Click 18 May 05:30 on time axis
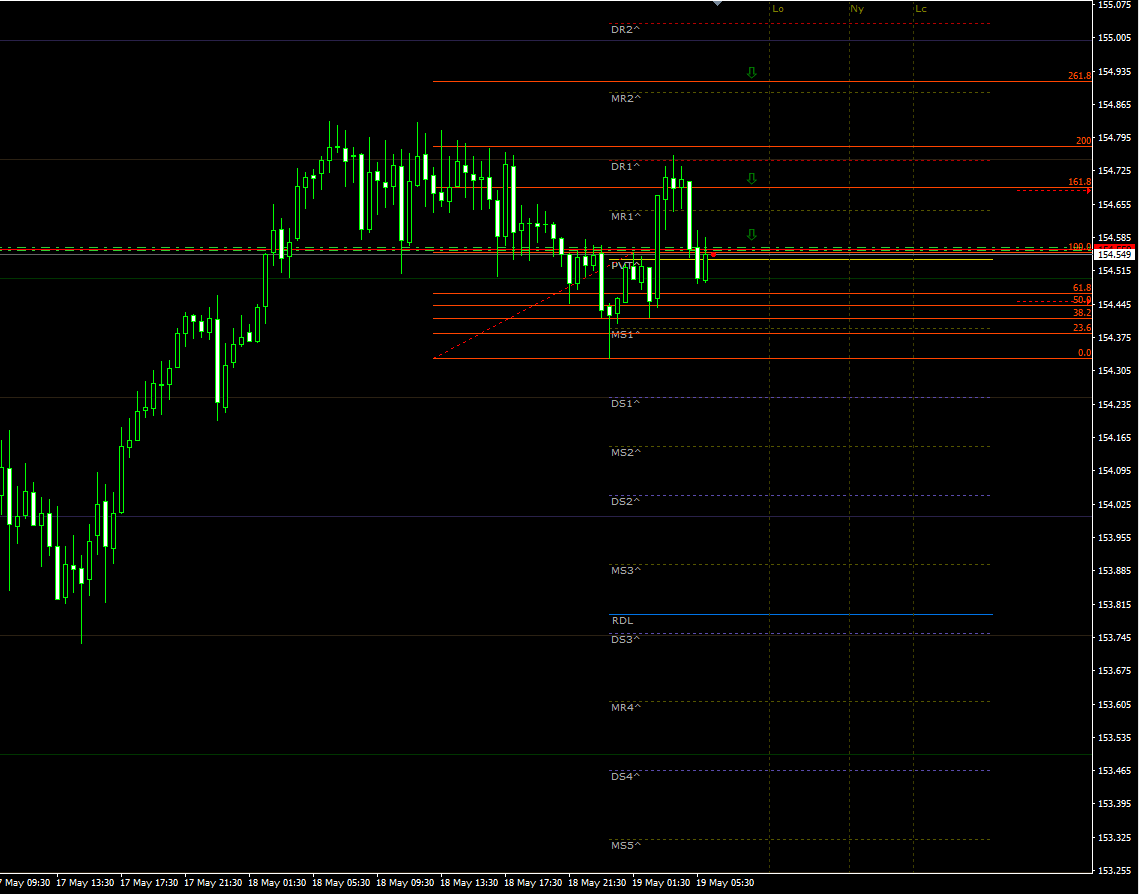The width and height of the screenshot is (1139, 894). (342, 884)
